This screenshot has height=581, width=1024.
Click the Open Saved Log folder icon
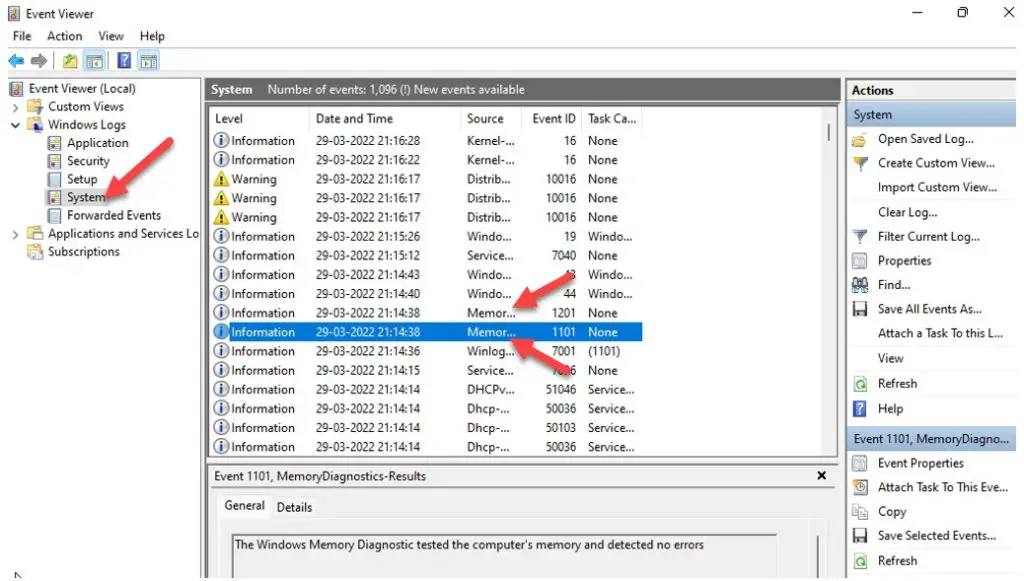click(x=860, y=139)
